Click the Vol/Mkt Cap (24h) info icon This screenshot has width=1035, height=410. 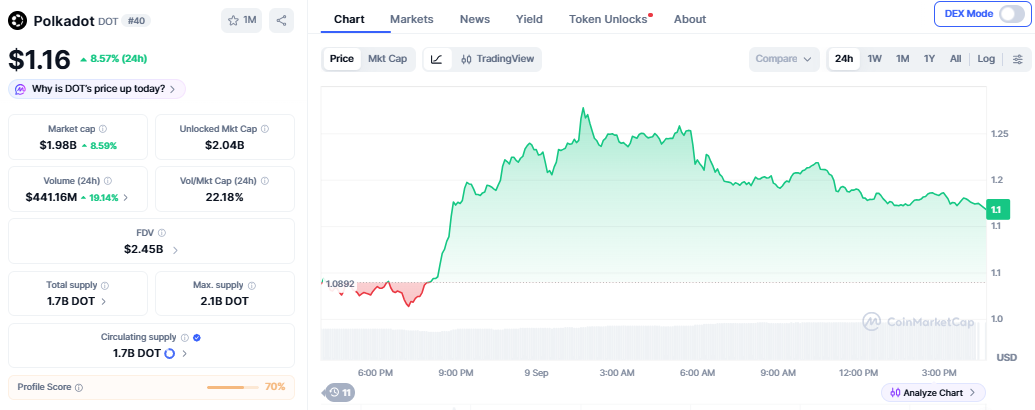263,181
